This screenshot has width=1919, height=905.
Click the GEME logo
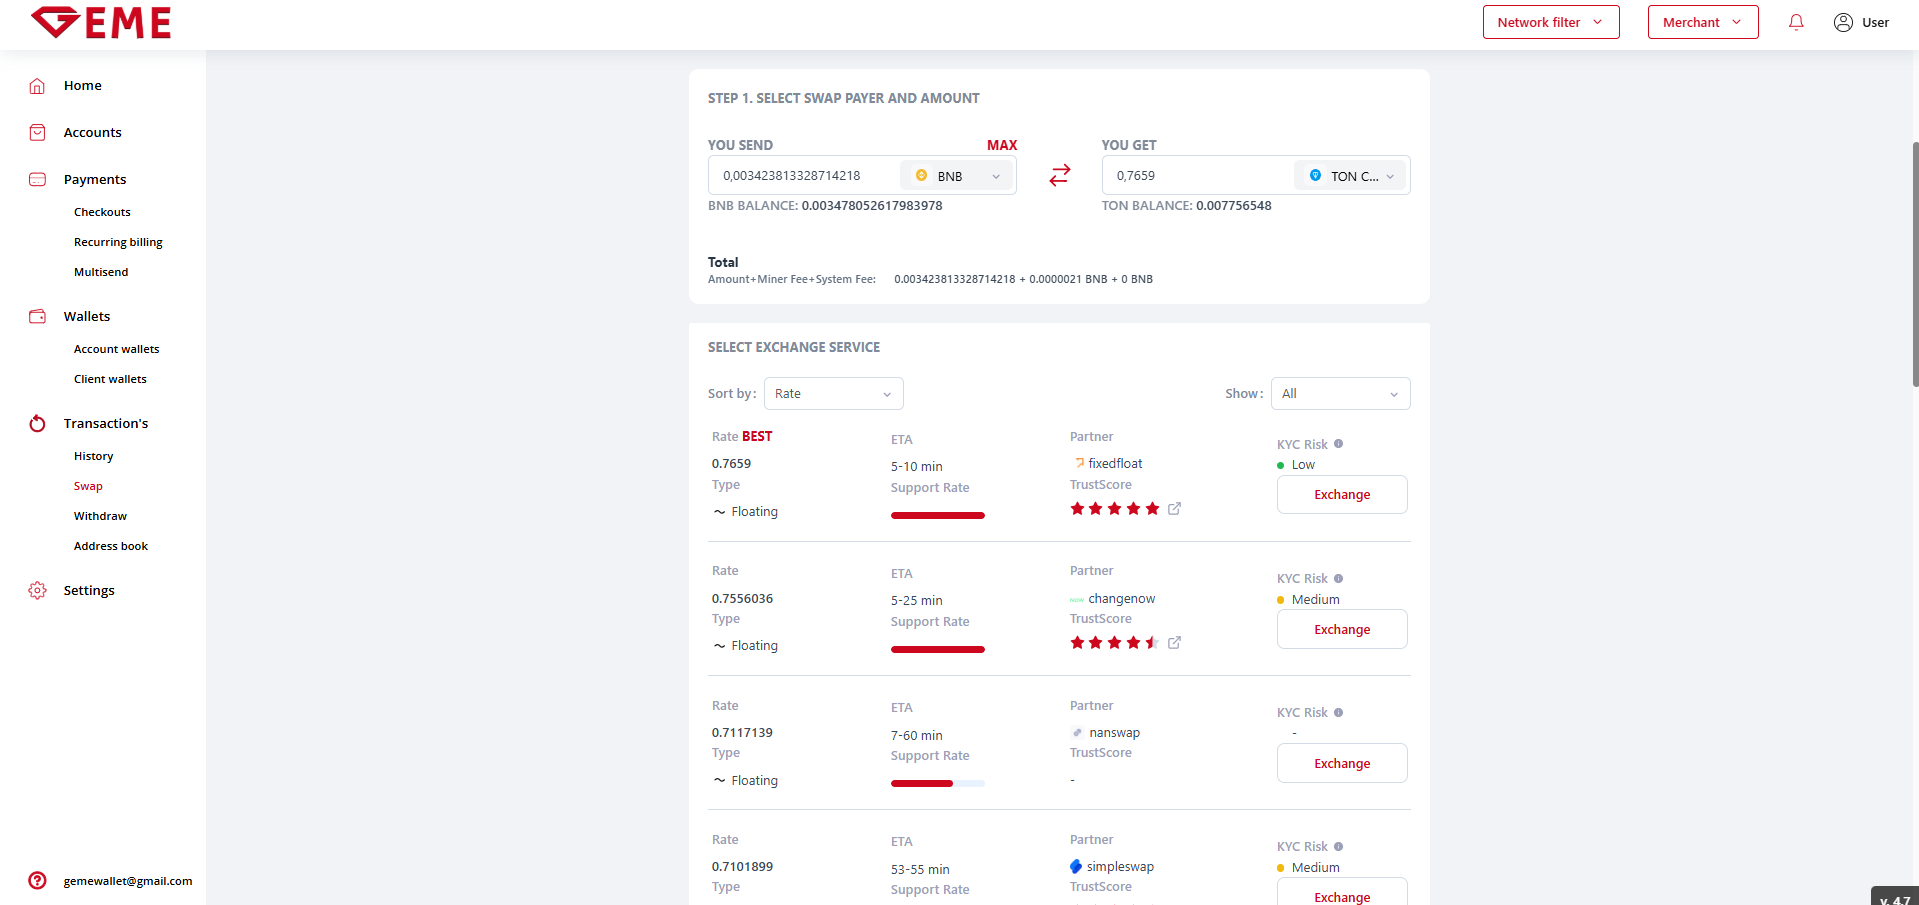click(x=101, y=23)
